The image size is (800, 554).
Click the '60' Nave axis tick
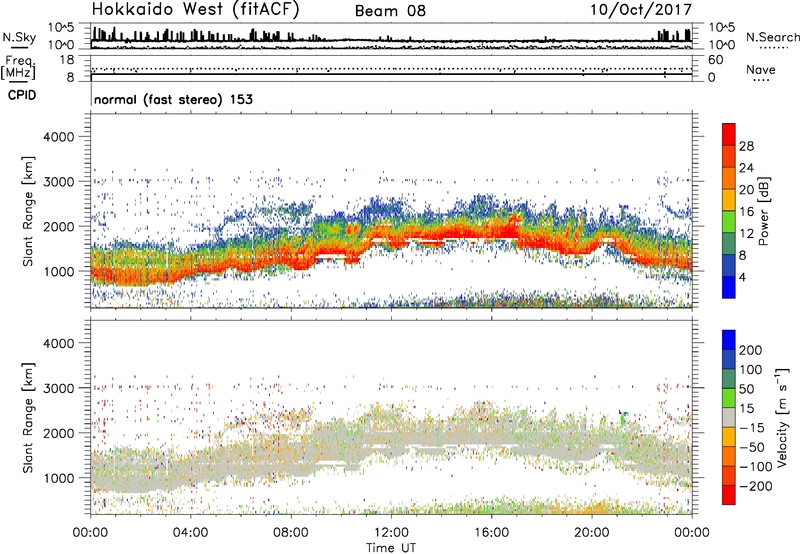(x=715, y=60)
